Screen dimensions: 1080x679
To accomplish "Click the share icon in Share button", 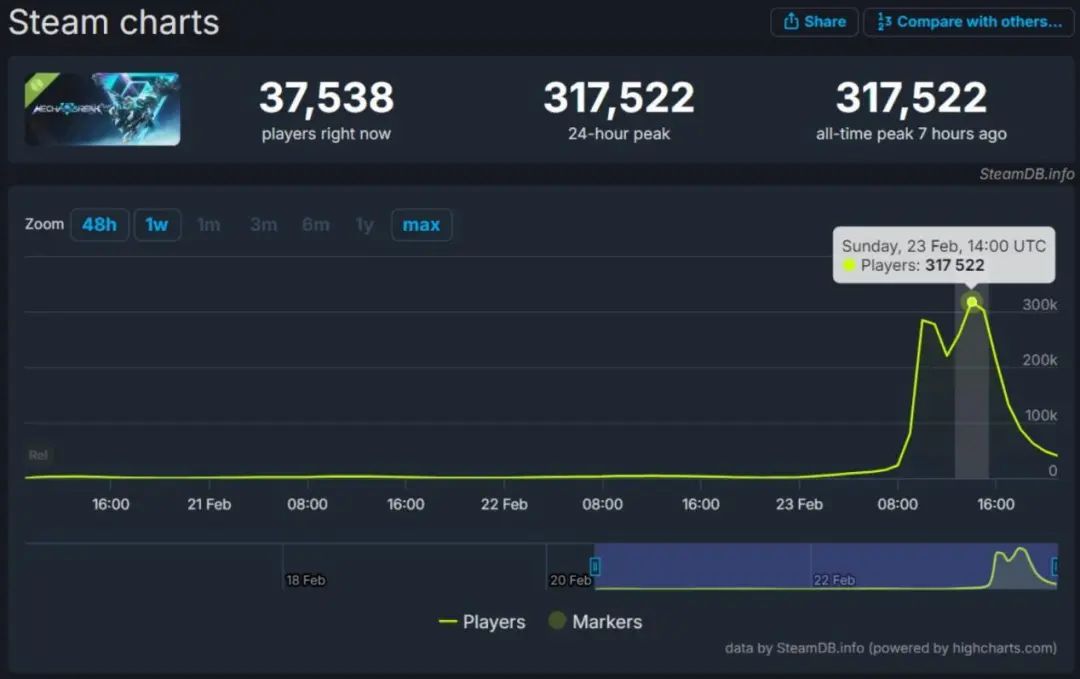I will (791, 21).
